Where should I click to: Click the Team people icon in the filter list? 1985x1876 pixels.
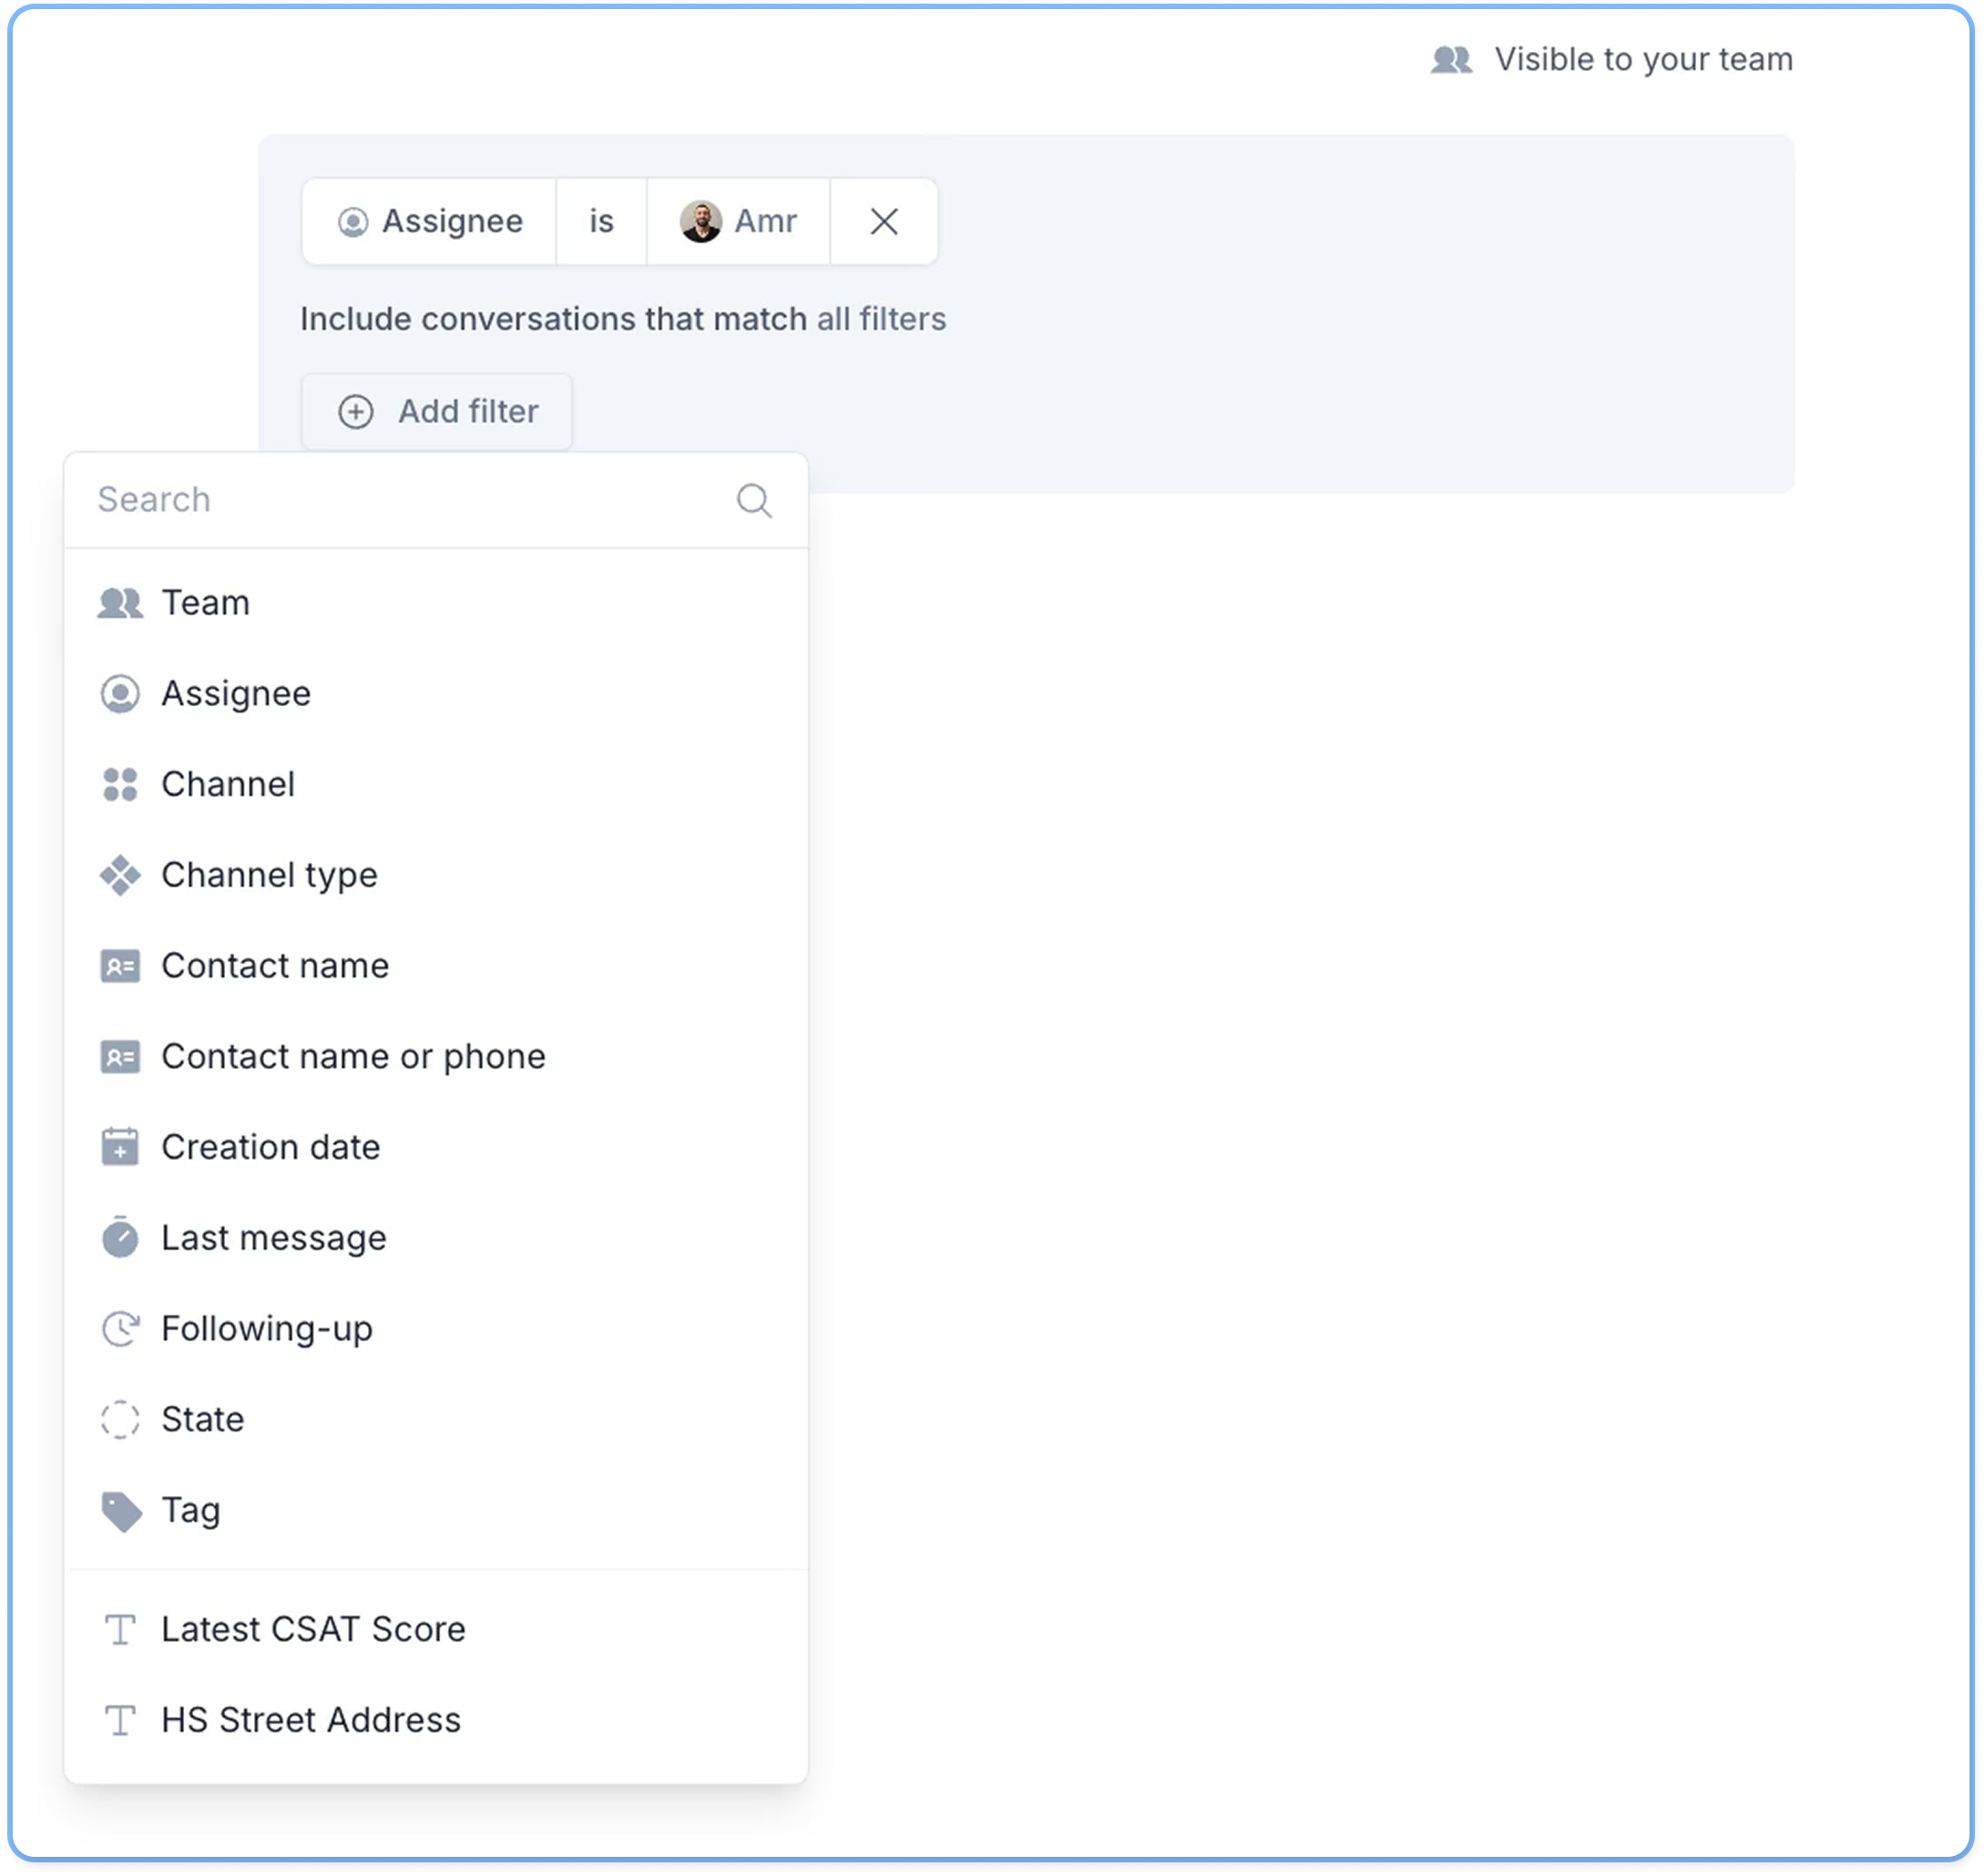coord(120,601)
